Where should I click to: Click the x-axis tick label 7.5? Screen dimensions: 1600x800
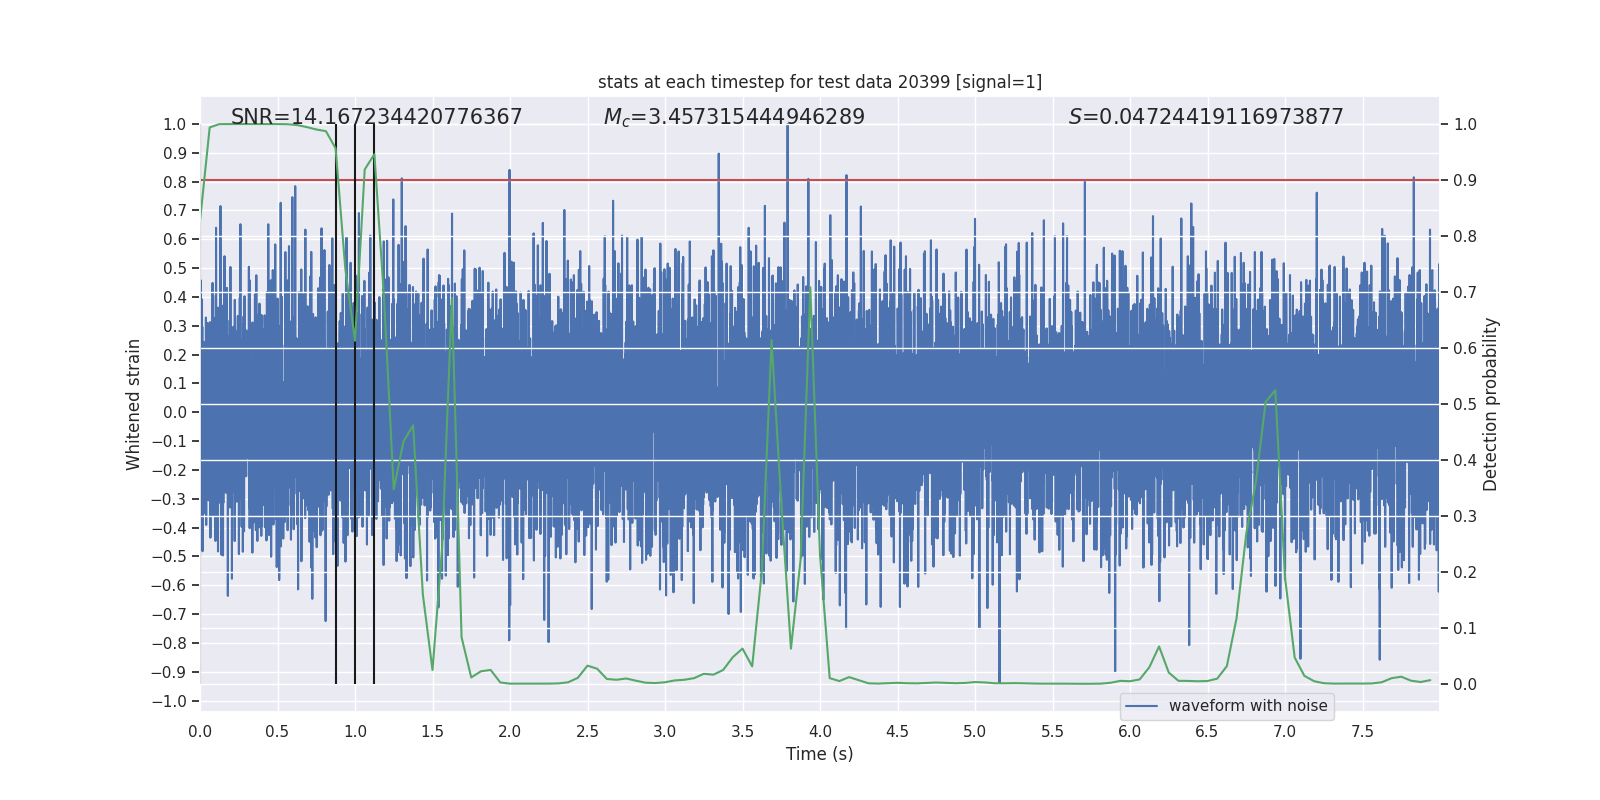pyautogui.click(x=1362, y=731)
